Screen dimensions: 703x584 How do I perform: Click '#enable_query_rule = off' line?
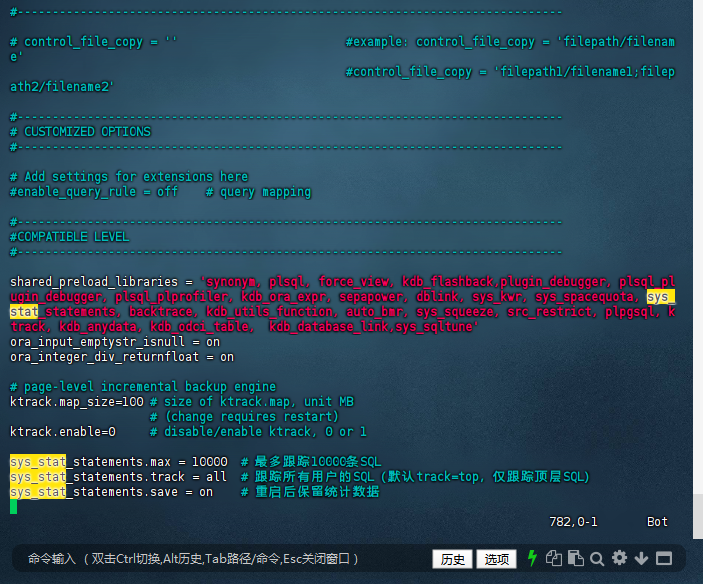pyautogui.click(x=94, y=192)
